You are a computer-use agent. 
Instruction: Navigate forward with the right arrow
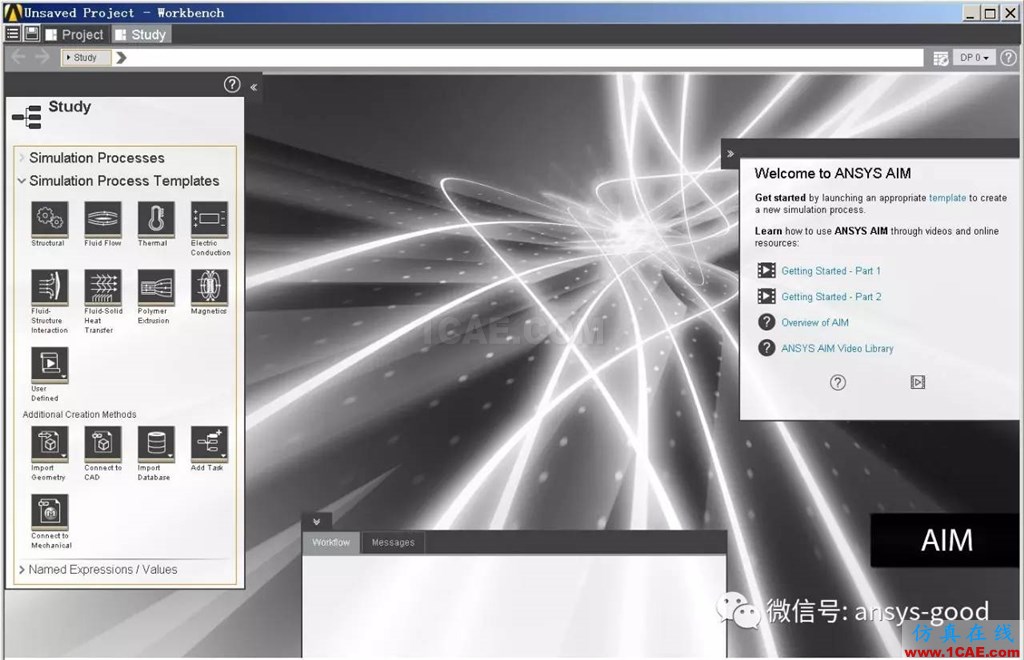(42, 57)
